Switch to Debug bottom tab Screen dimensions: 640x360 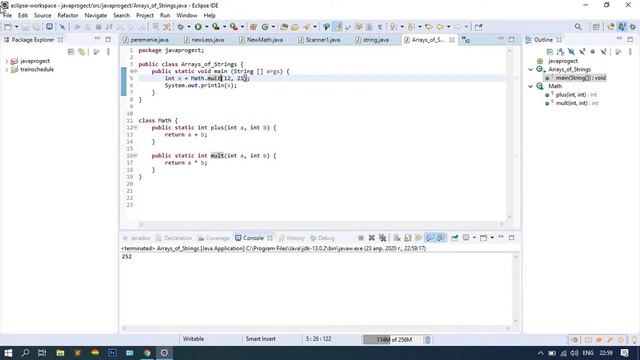[322, 238]
